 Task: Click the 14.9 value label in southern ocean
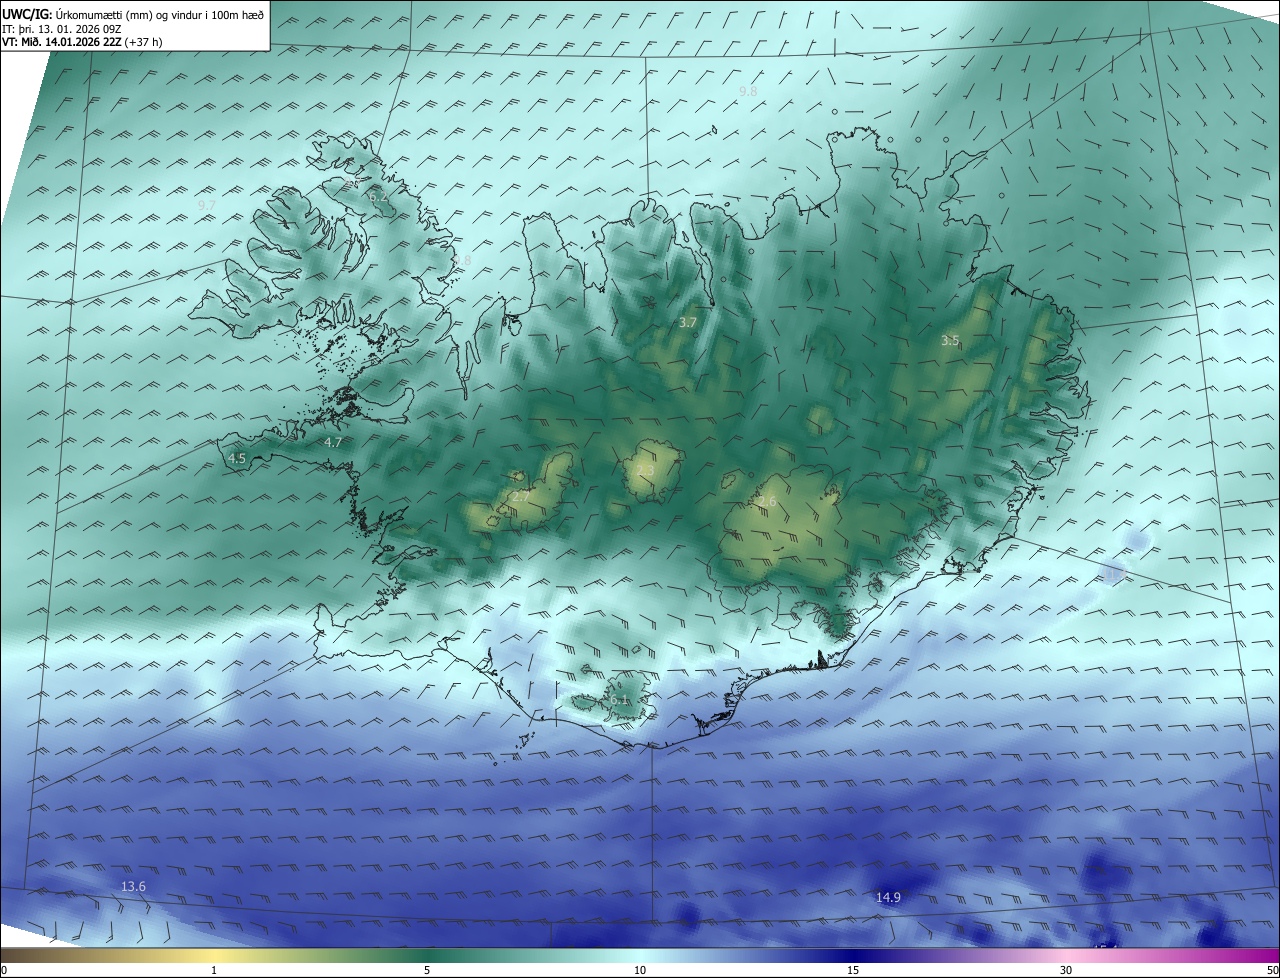(x=888, y=898)
